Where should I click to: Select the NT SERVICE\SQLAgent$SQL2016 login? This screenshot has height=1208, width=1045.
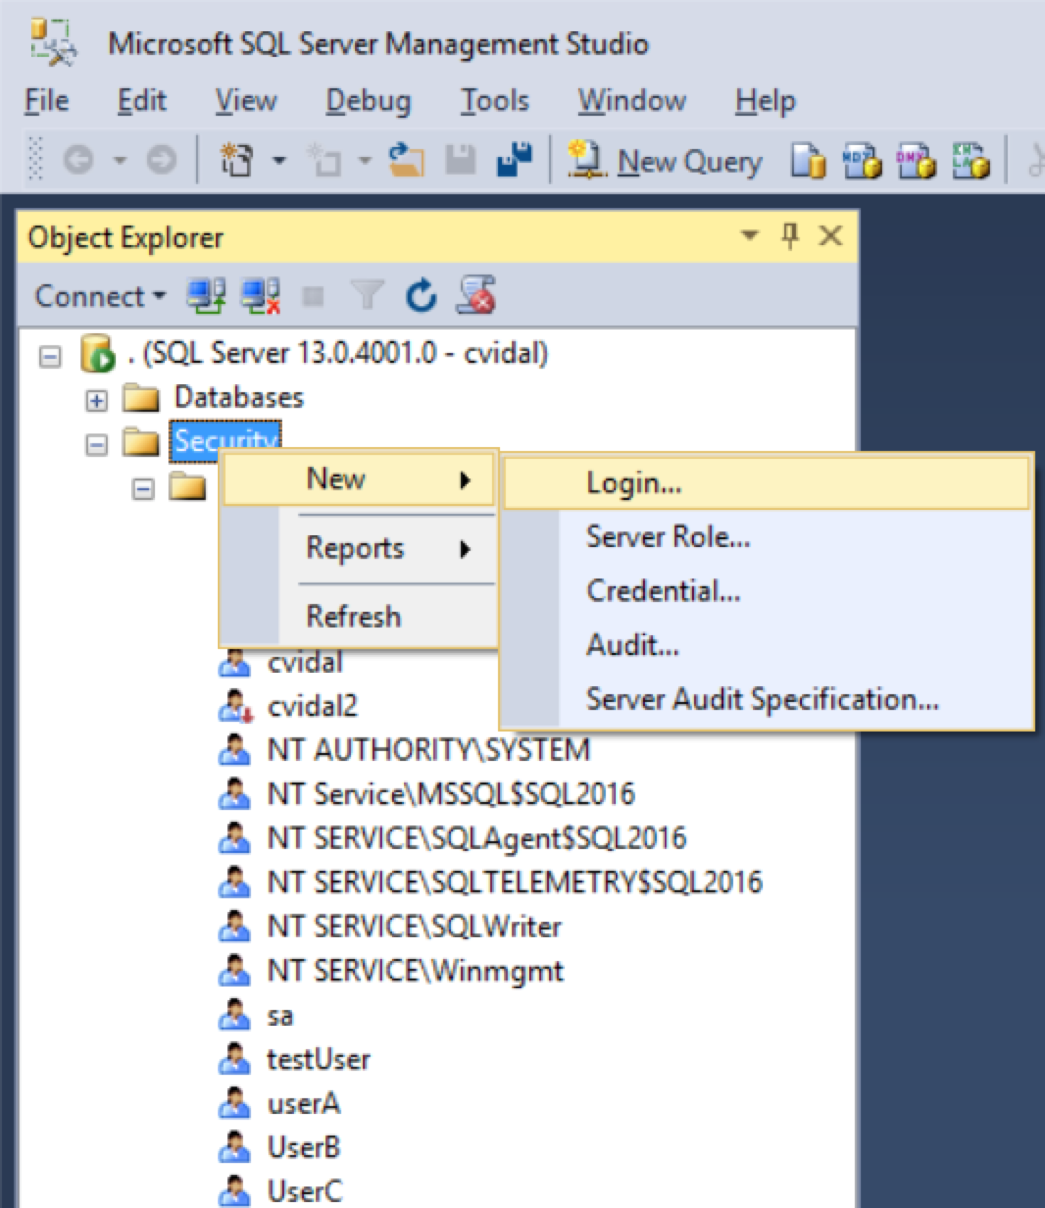click(477, 838)
